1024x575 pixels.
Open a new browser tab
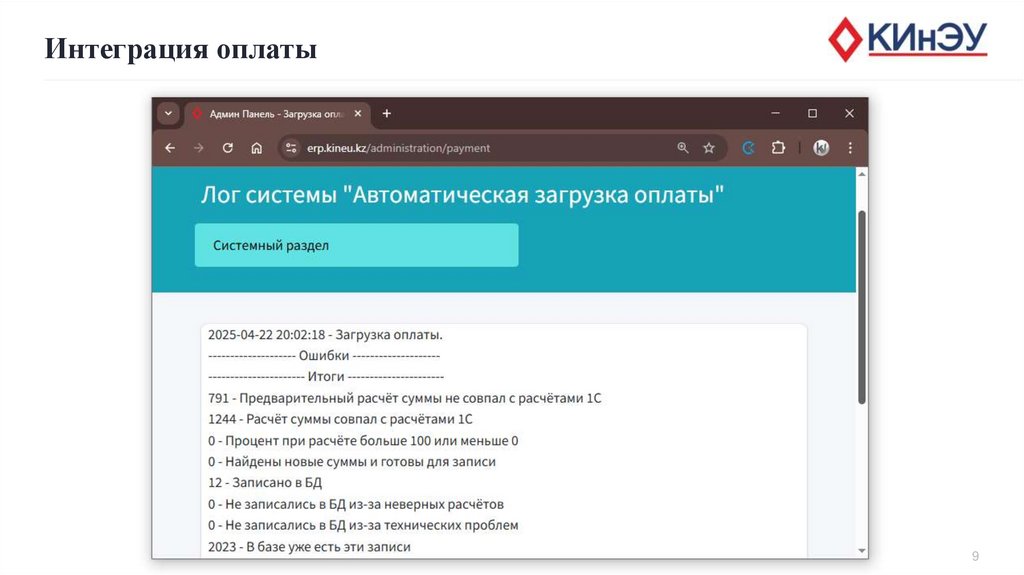pyautogui.click(x=387, y=114)
